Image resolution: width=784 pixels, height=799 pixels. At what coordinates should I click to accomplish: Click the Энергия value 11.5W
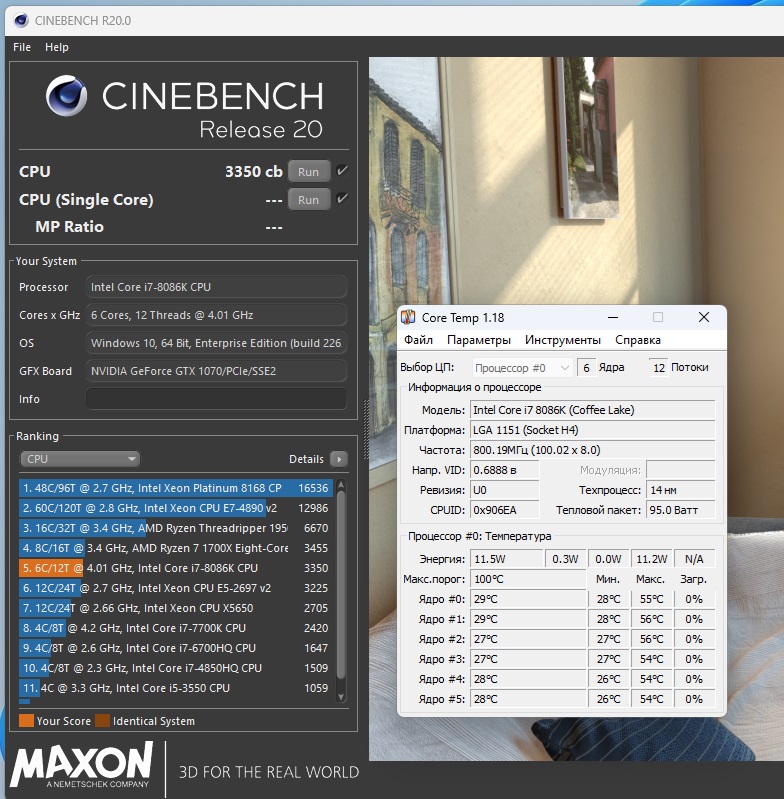tap(506, 559)
